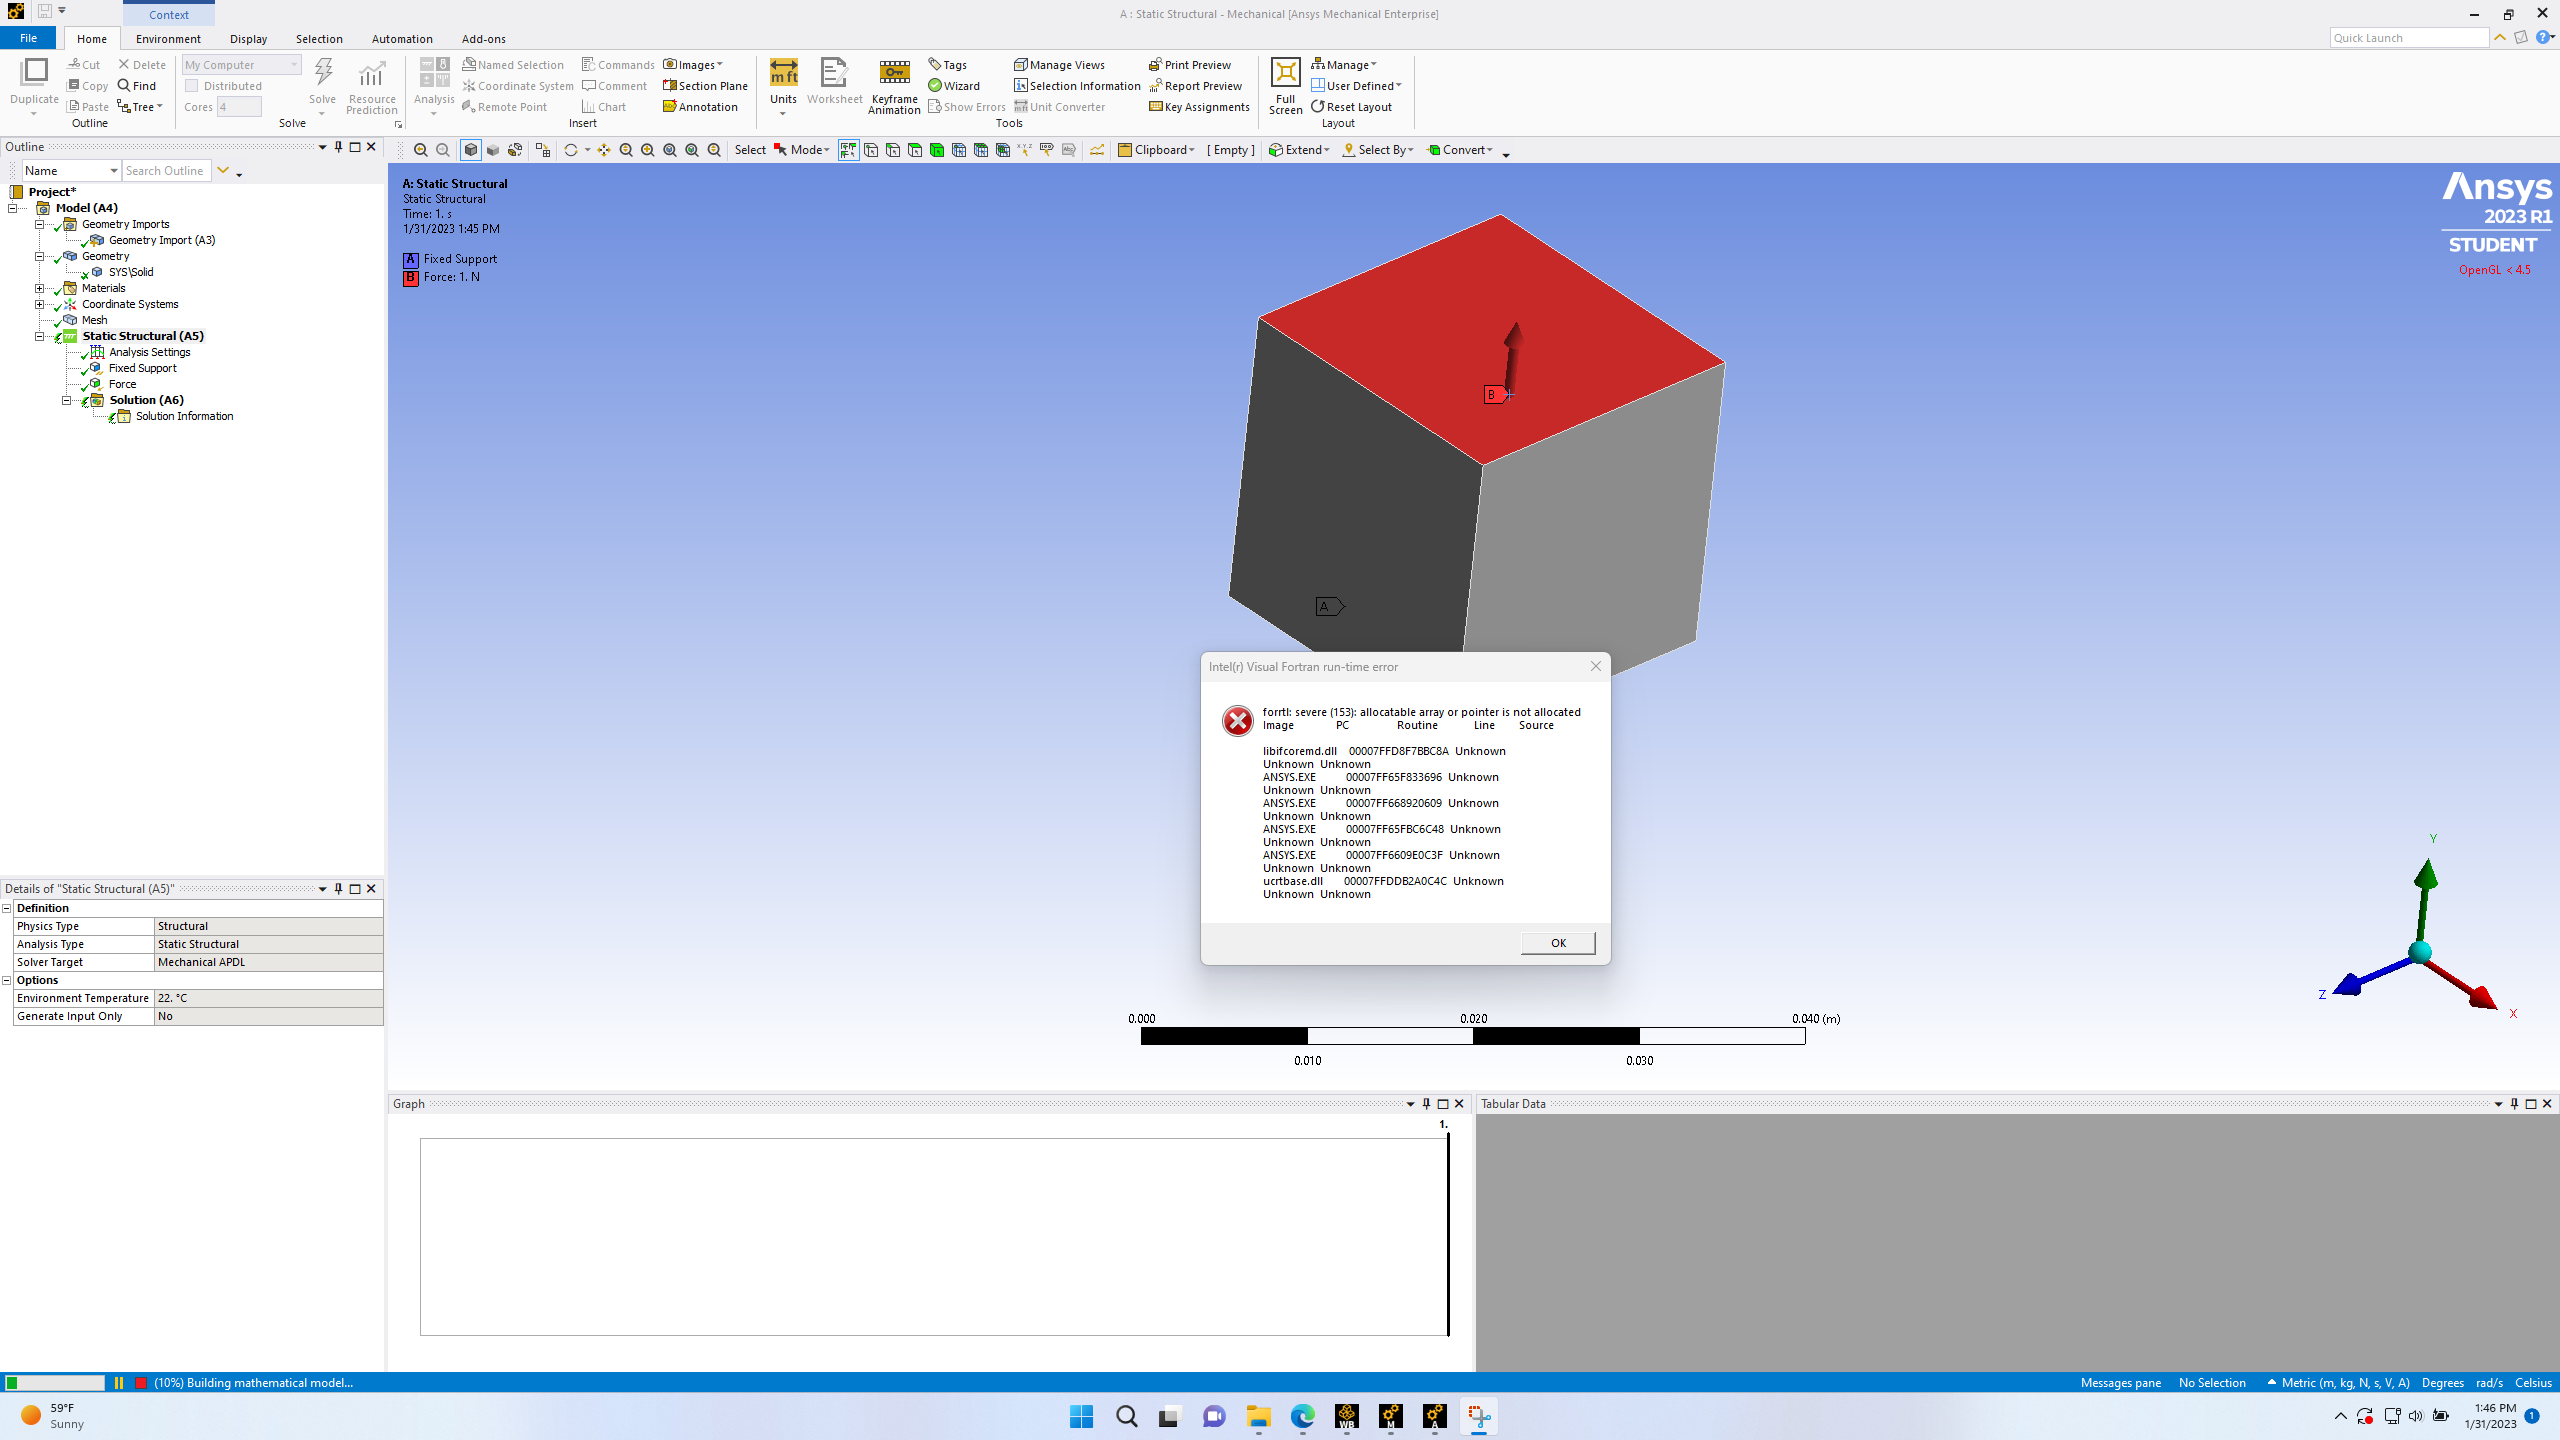The image size is (2560, 1440).
Task: Collapse the Definition section in Details
Action: click(7, 908)
